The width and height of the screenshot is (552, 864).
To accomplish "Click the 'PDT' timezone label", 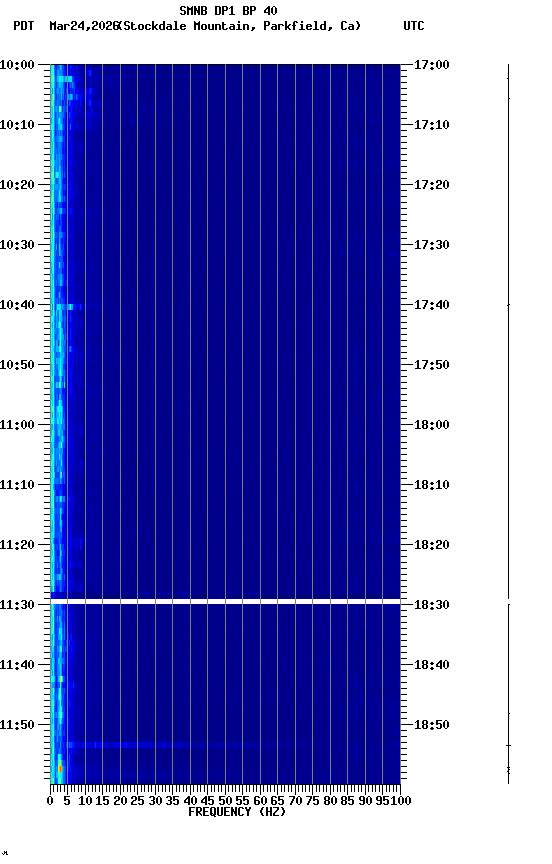I will tap(24, 26).
